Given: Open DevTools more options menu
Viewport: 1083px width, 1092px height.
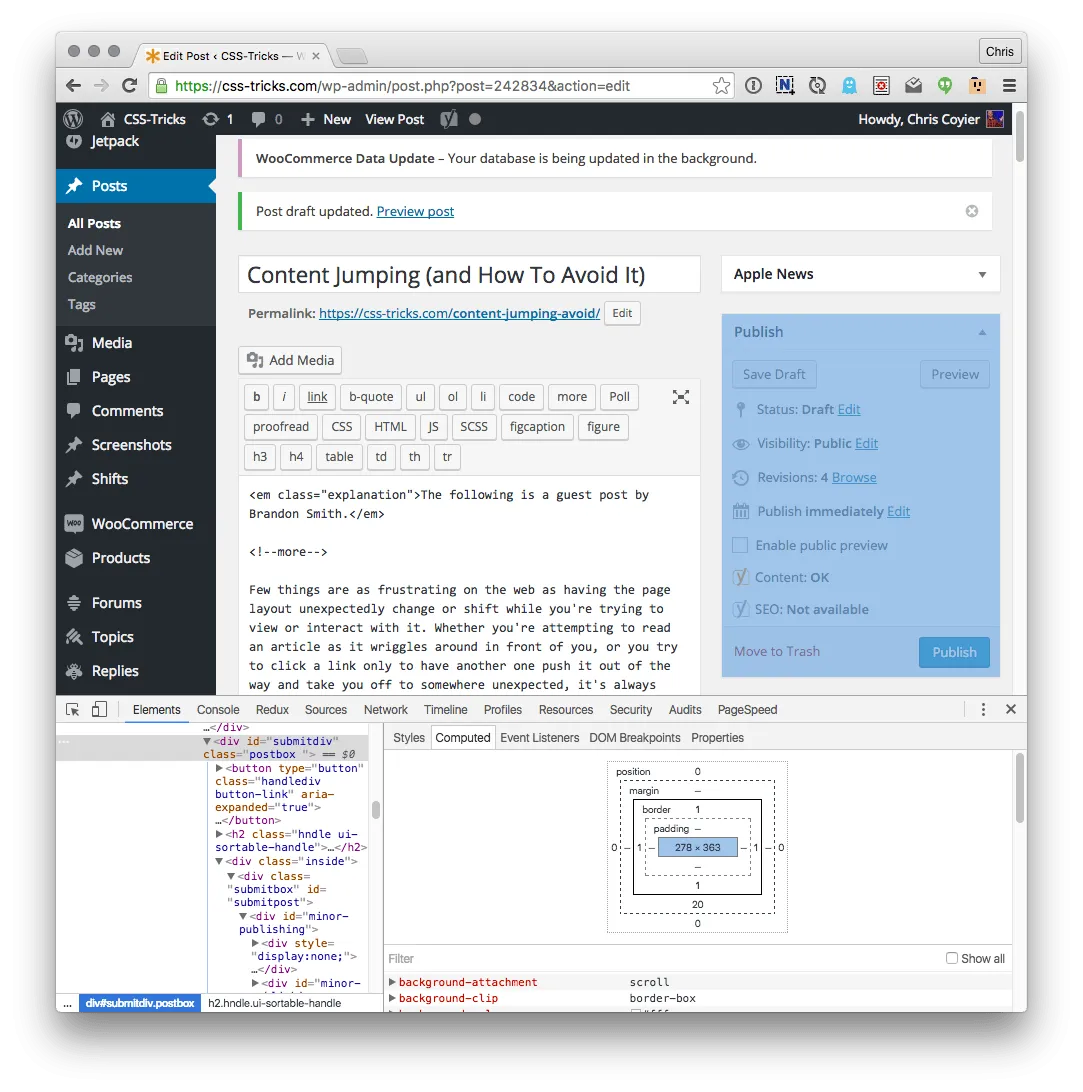Looking at the screenshot, I should pos(983,710).
